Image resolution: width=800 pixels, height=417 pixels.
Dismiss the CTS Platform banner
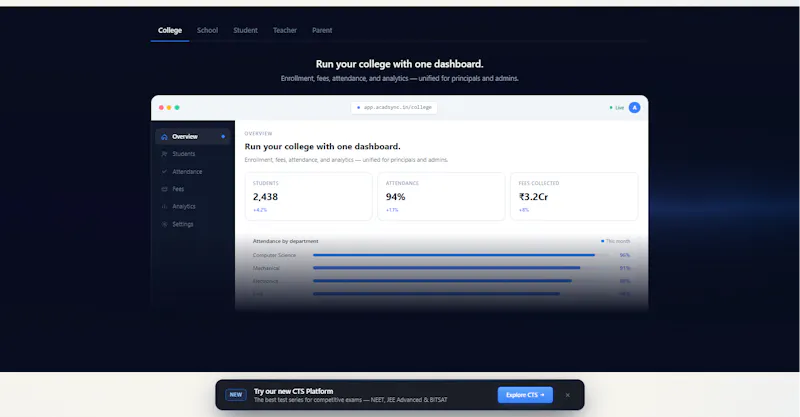tap(567, 395)
